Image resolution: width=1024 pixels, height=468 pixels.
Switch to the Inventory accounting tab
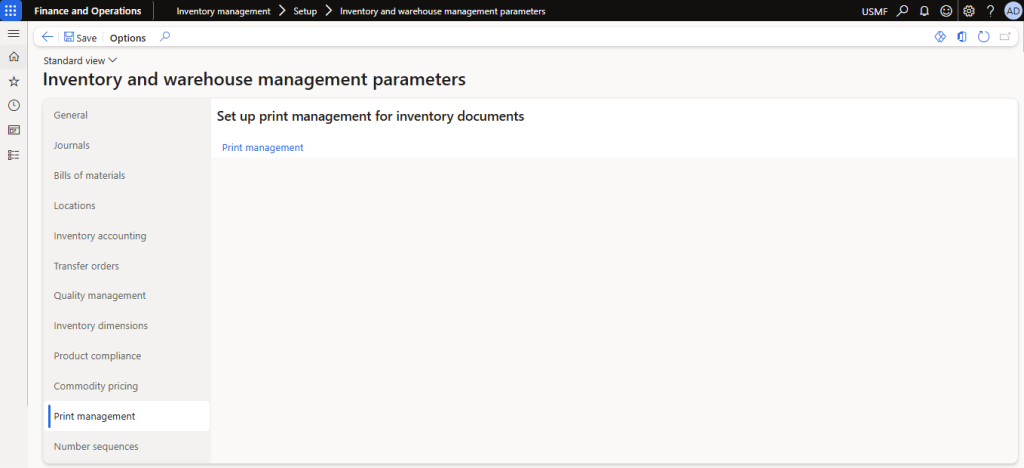[100, 236]
